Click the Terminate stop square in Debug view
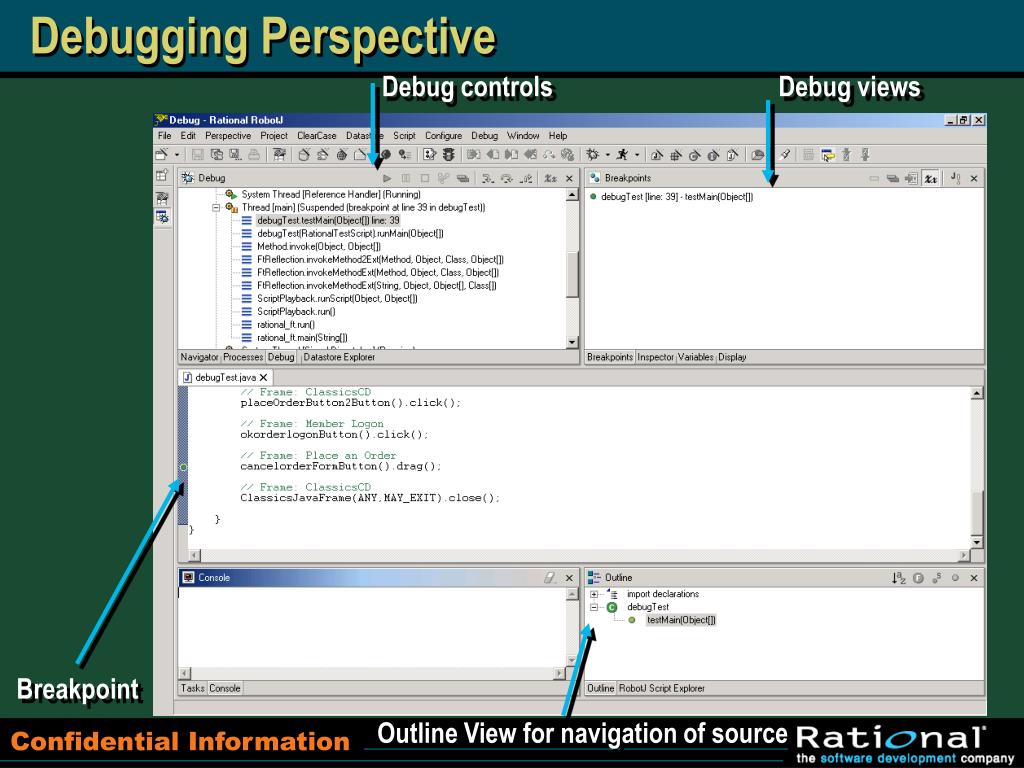This screenshot has height=768, width=1024. [424, 178]
